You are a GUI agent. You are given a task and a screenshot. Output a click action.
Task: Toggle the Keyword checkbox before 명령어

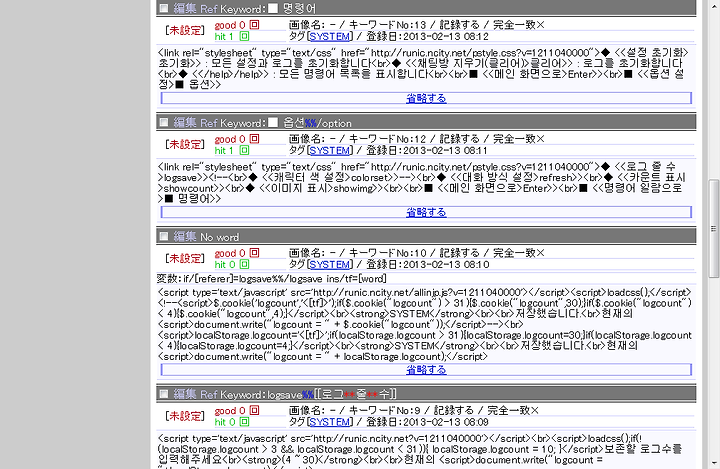pos(273,8)
